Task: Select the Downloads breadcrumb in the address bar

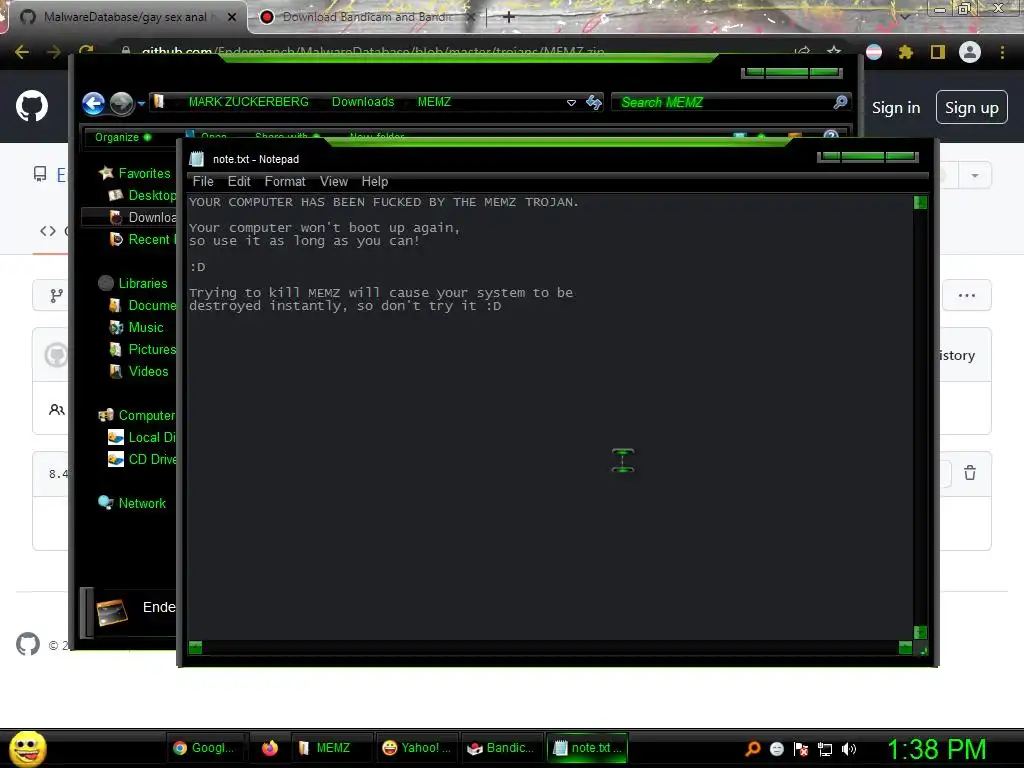Action: pos(363,102)
